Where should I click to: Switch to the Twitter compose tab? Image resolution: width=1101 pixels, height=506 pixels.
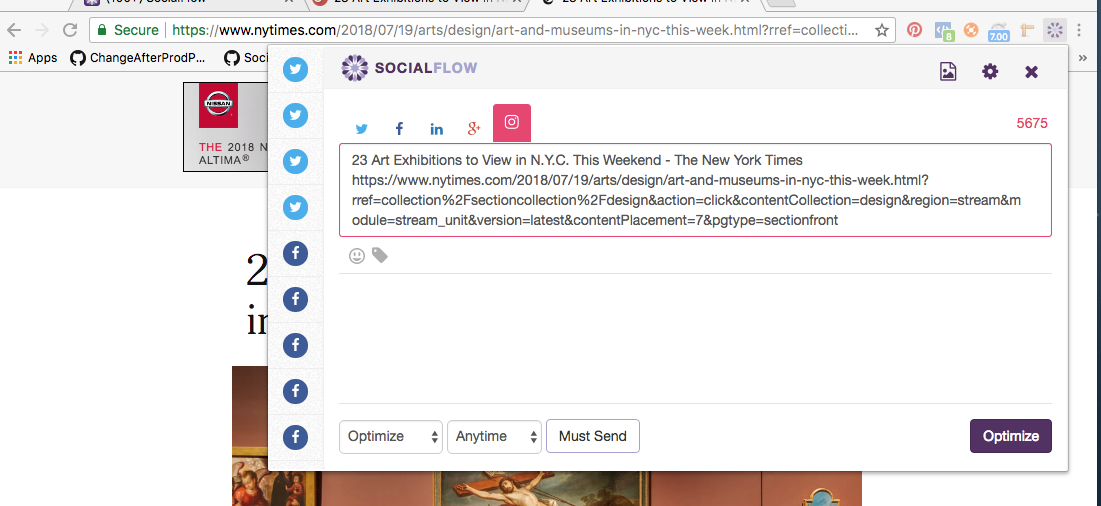click(x=362, y=128)
